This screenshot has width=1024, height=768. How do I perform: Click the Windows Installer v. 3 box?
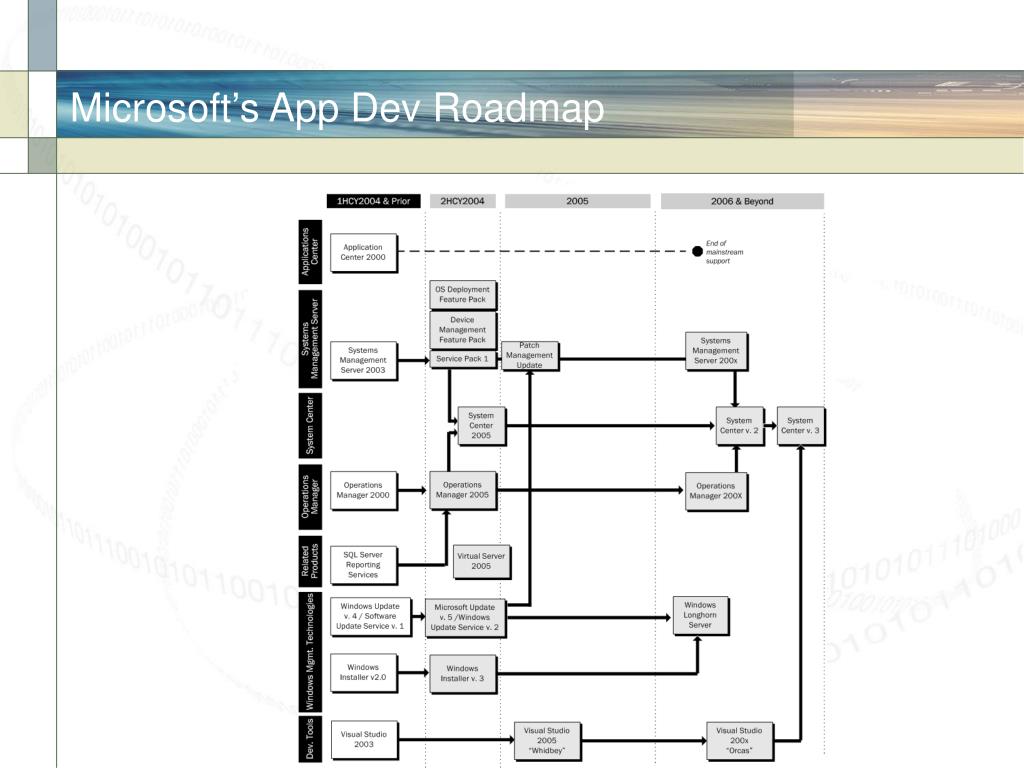point(462,674)
